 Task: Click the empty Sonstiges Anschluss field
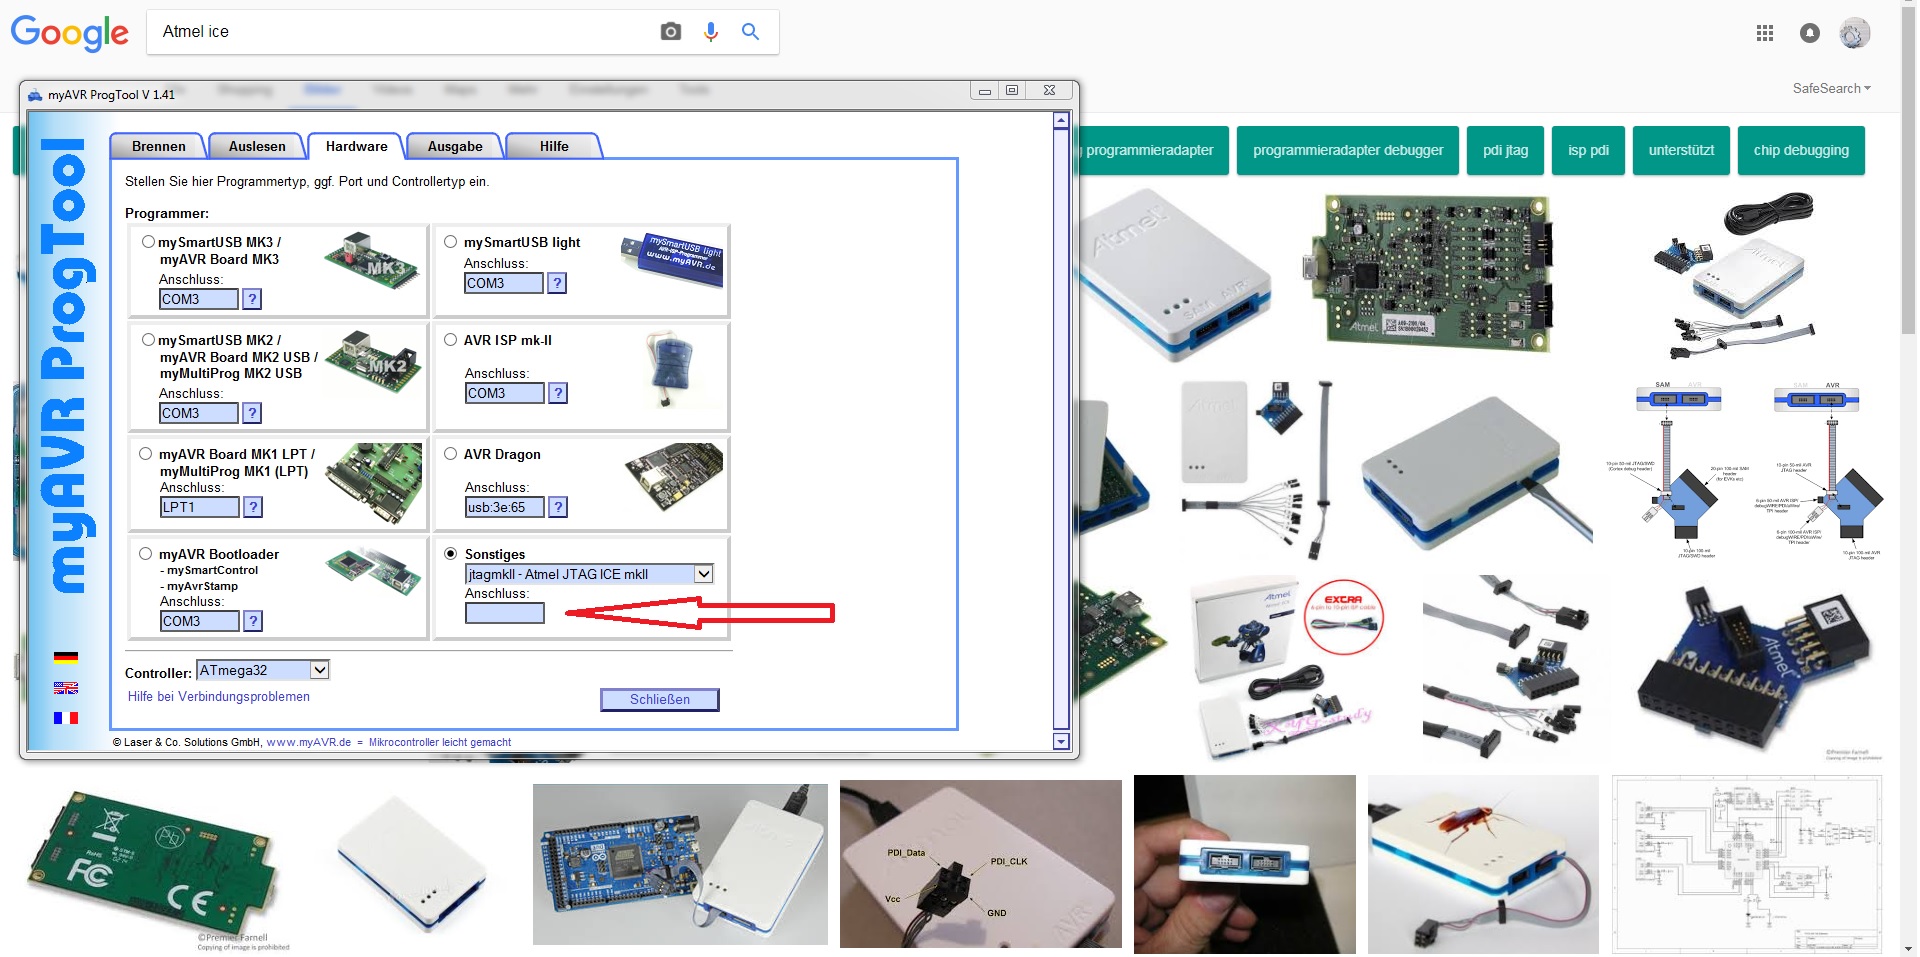[x=505, y=613]
